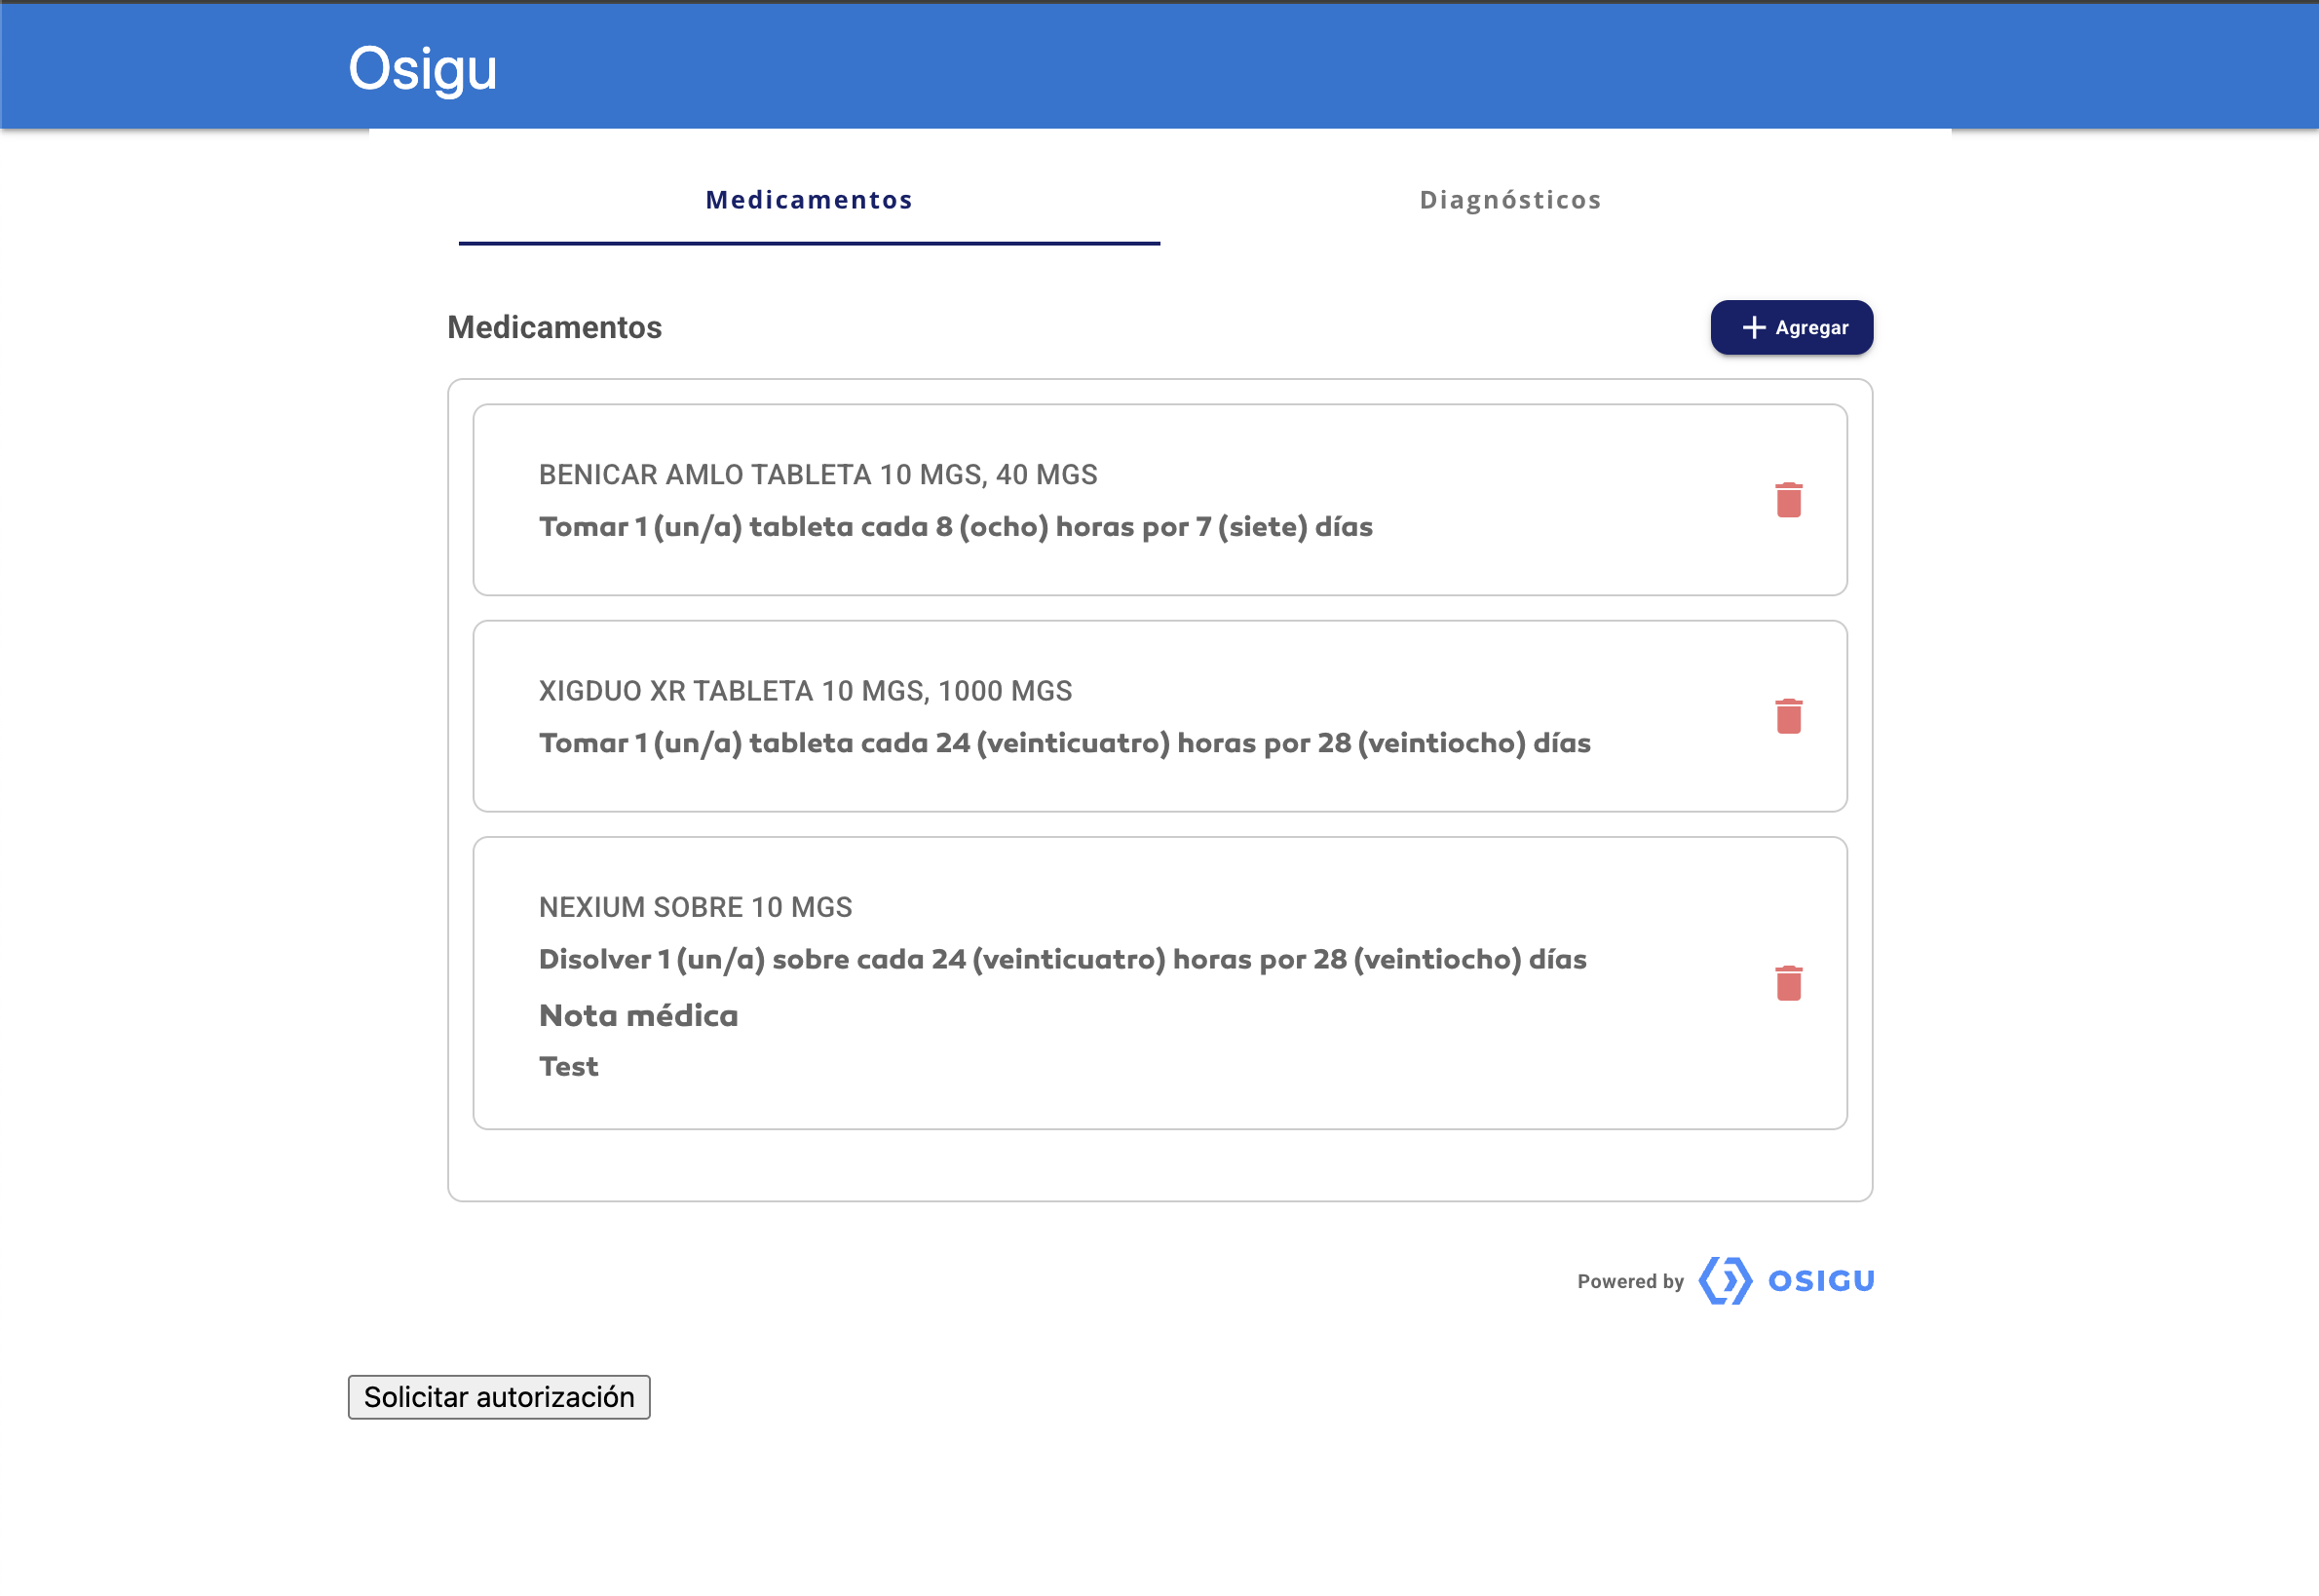Click the Osigu logo in footer
The width and height of the screenshot is (2319, 1596).
point(1786,1281)
